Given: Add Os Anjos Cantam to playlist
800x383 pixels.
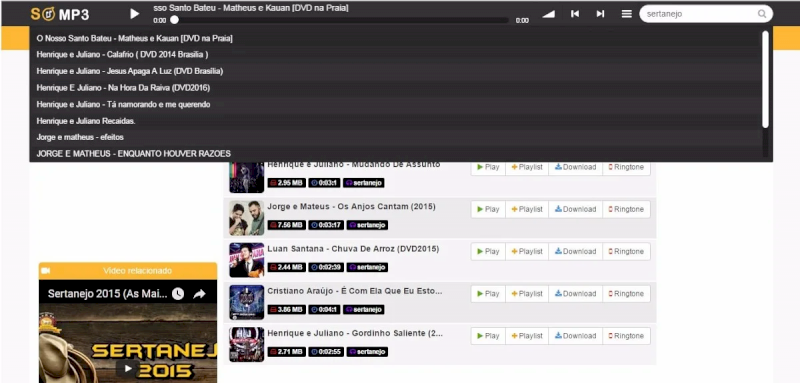Looking at the screenshot, I should click(527, 209).
